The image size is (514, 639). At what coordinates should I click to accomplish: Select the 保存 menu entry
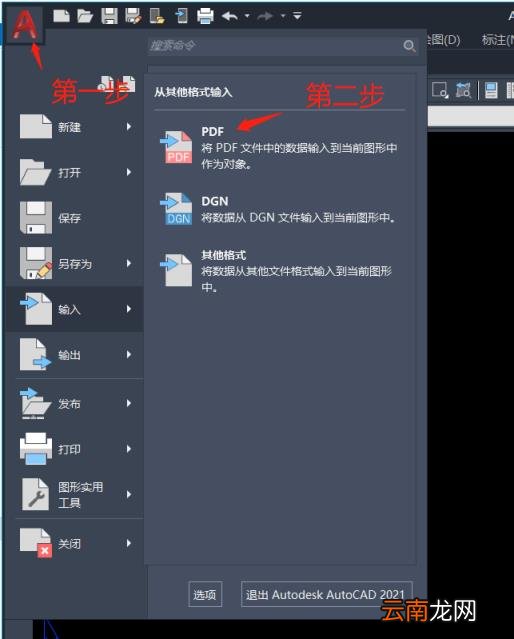pyautogui.click(x=75, y=218)
